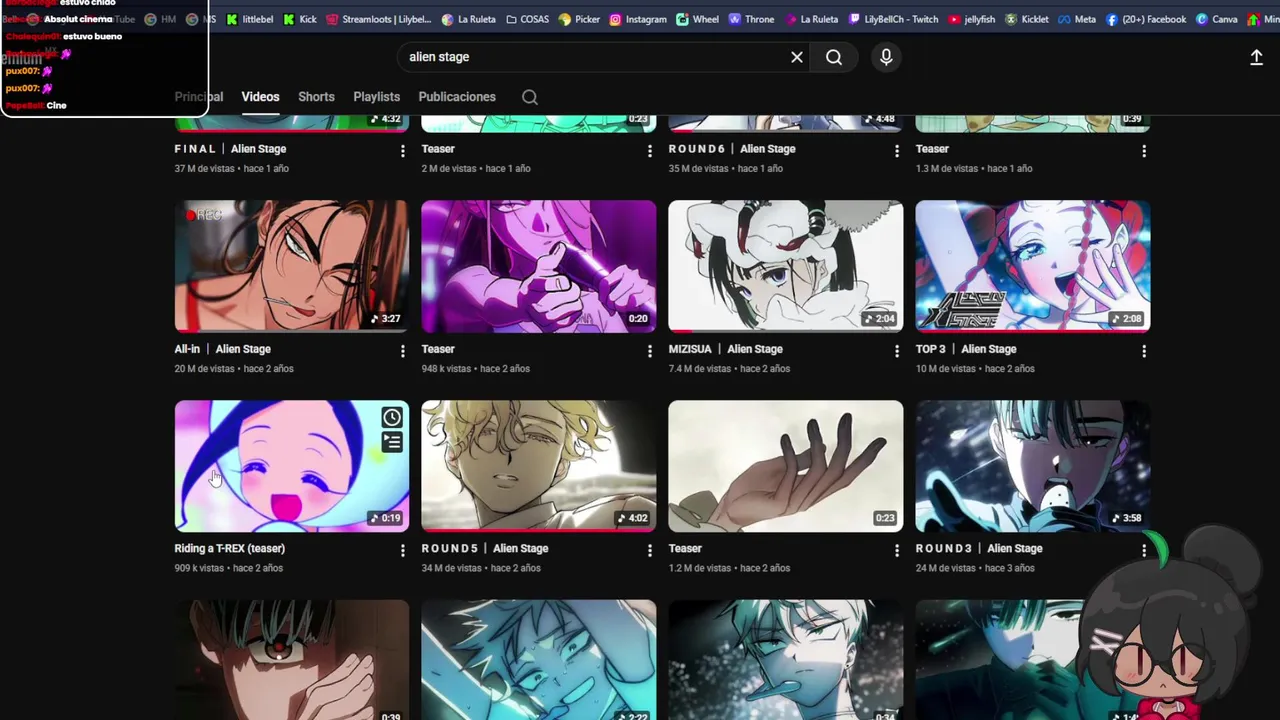The width and height of the screenshot is (1280, 720).
Task: Open the Canva bookmark
Action: click(x=1217, y=19)
